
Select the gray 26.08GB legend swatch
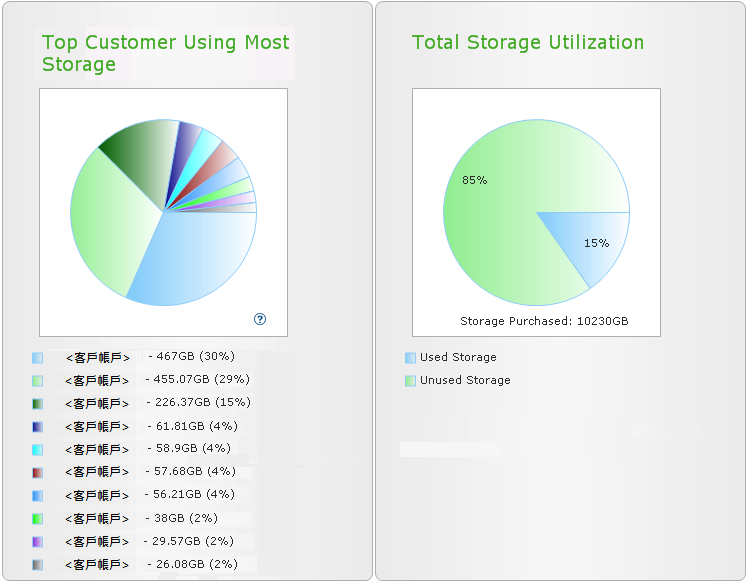[x=37, y=564]
